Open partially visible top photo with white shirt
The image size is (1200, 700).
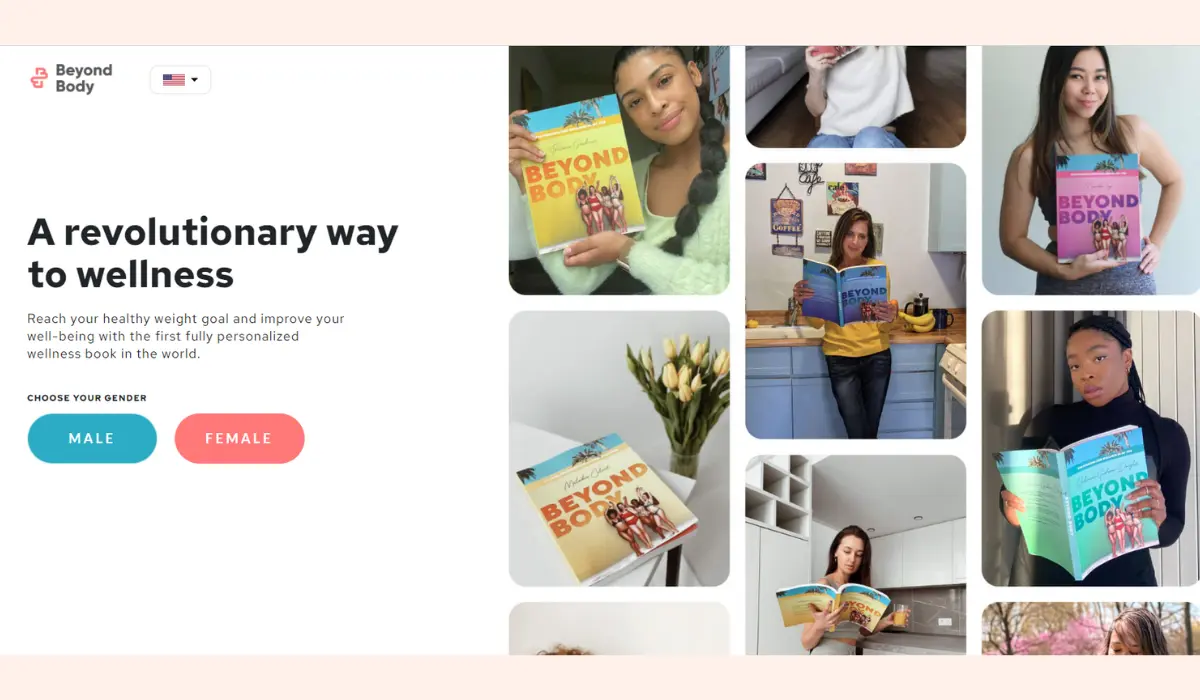[855, 97]
